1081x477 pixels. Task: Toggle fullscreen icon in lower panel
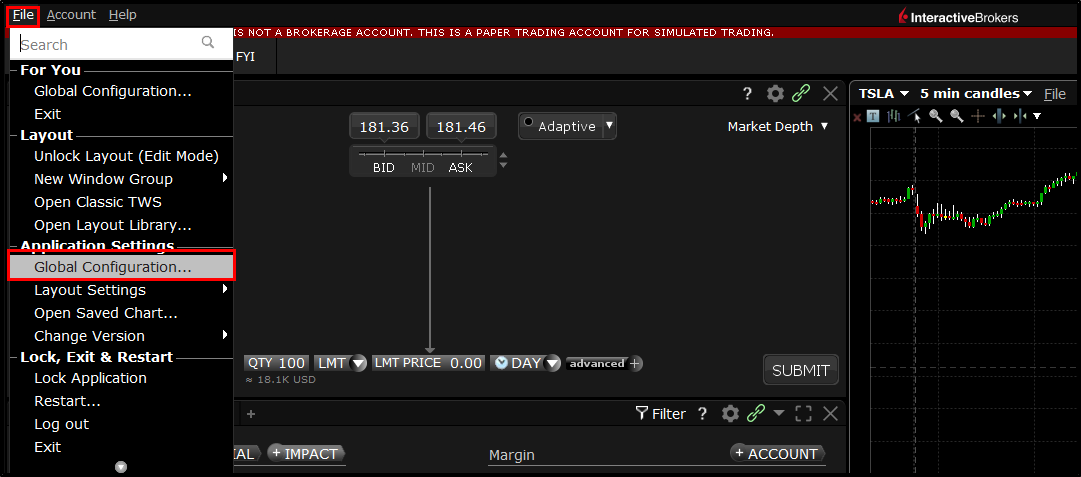(x=803, y=413)
